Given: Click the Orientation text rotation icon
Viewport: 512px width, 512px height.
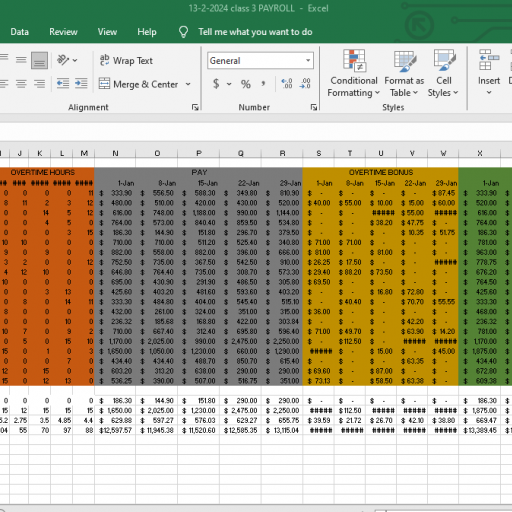Looking at the screenshot, I should coord(62,60).
